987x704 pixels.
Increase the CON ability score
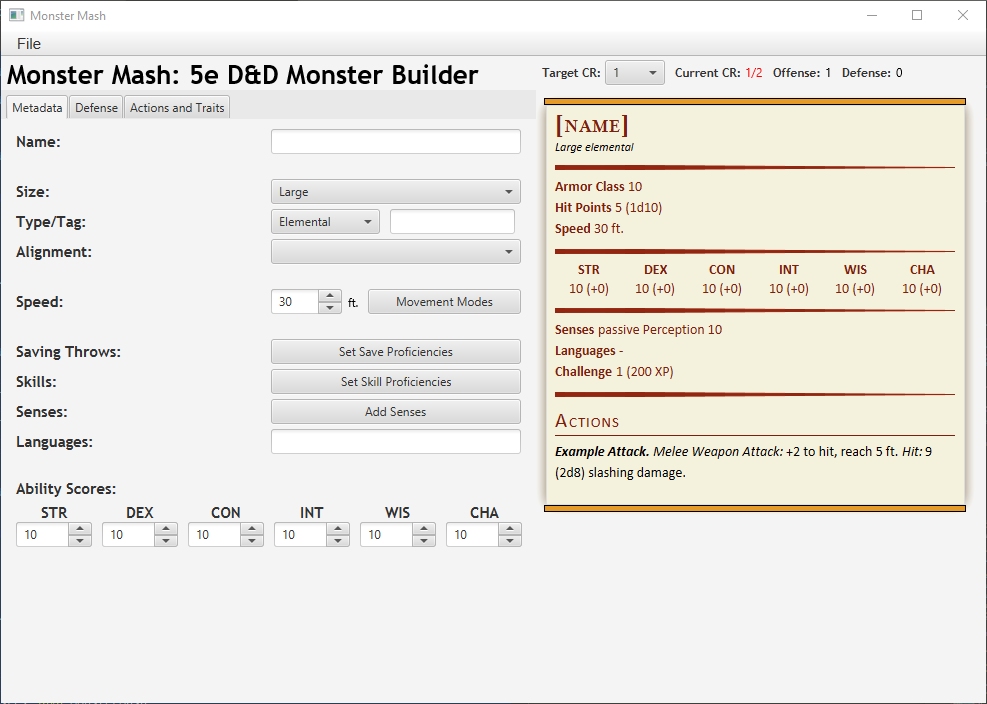(252, 529)
